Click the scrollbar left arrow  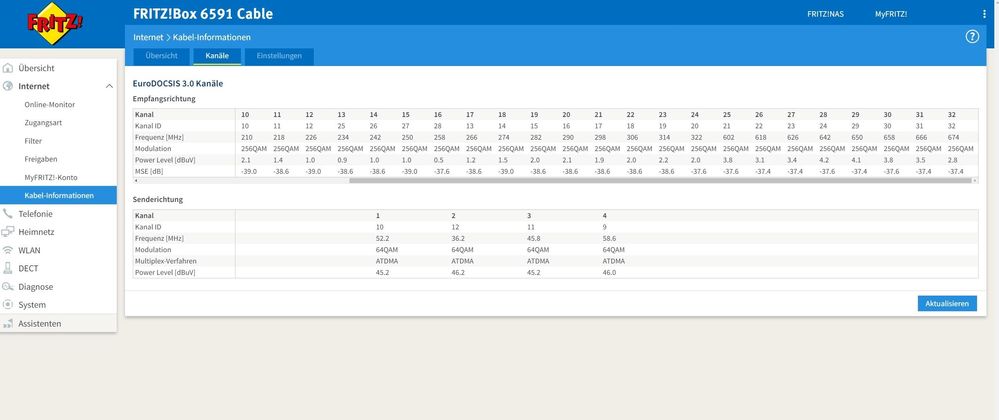tap(135, 180)
